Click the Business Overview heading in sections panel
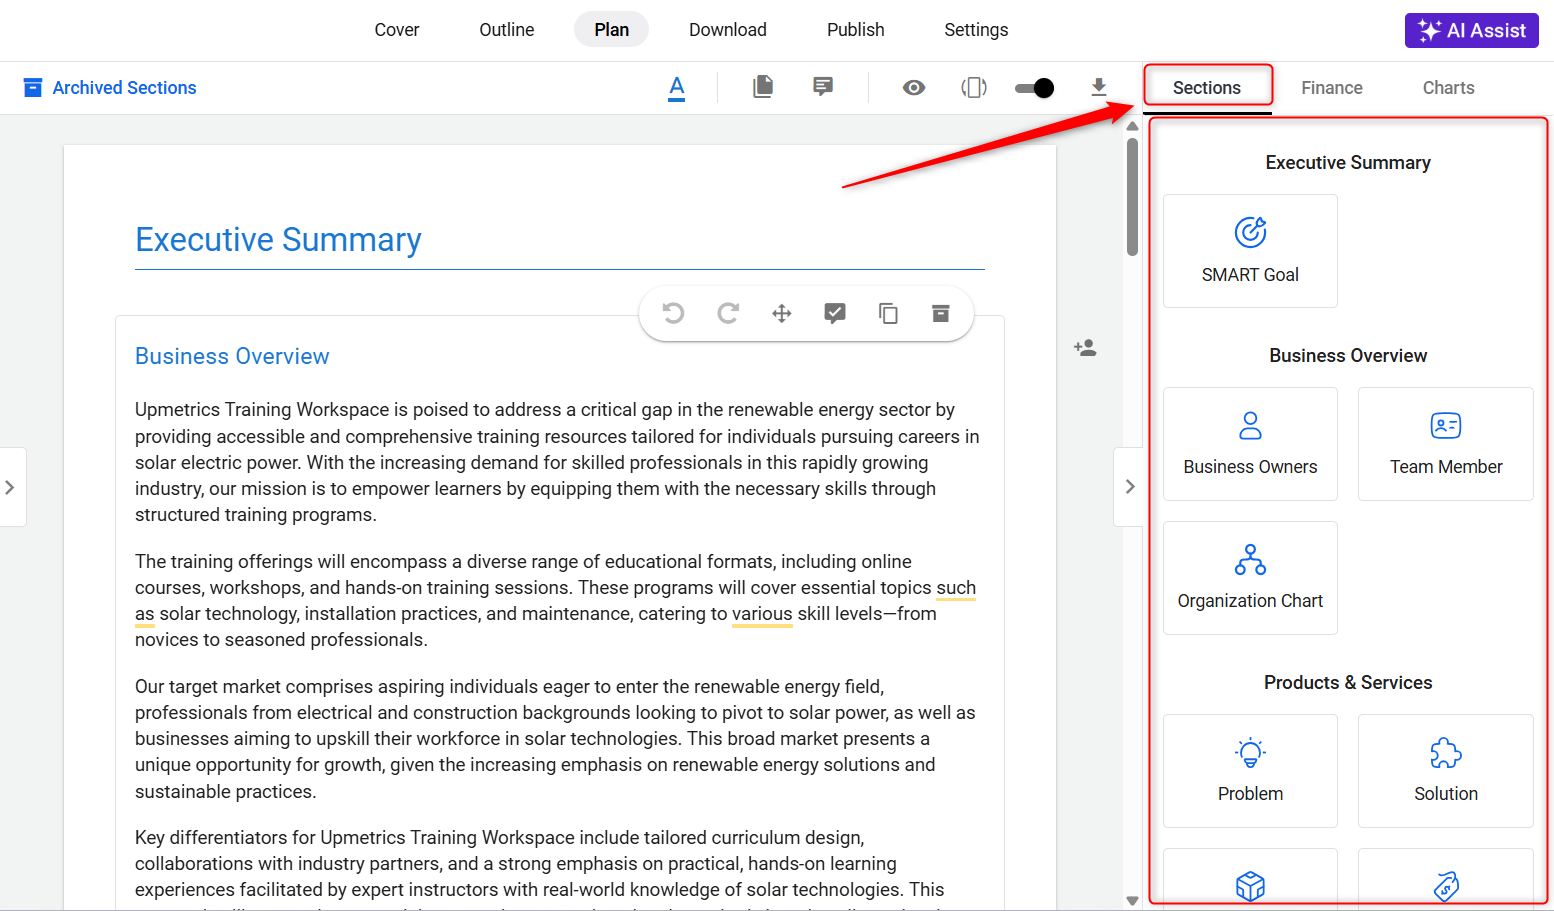 coord(1348,355)
